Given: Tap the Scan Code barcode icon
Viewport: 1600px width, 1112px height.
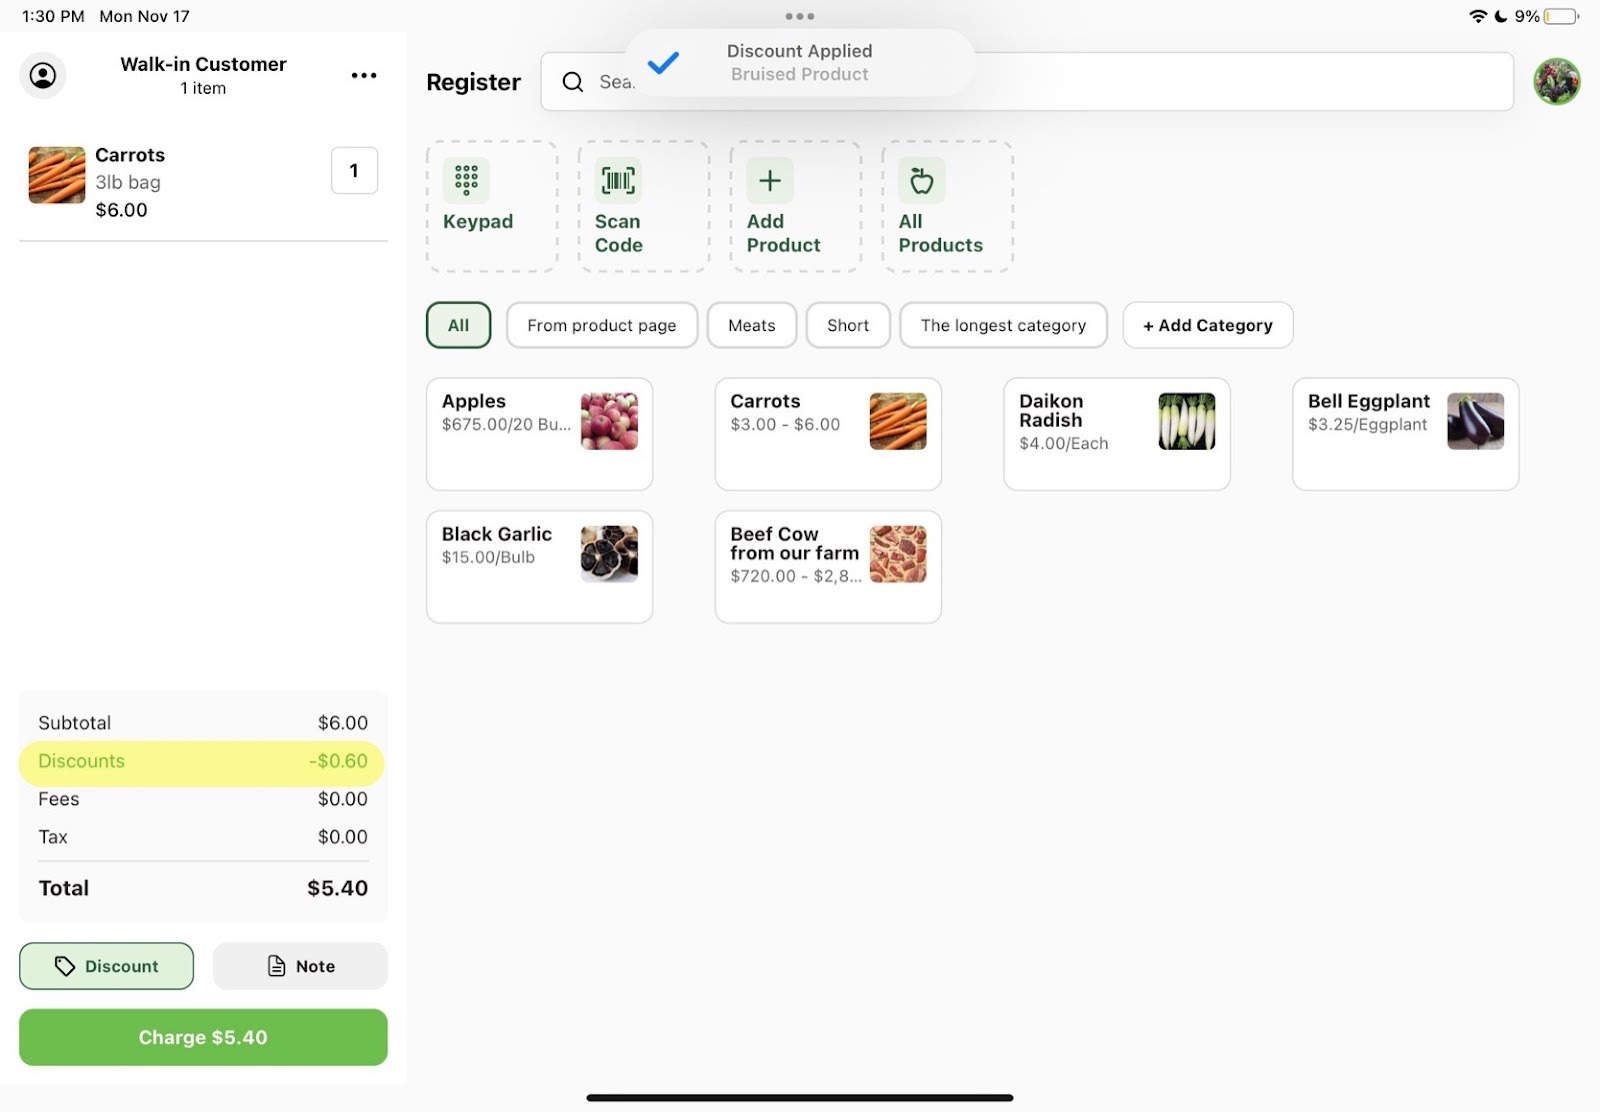Looking at the screenshot, I should [618, 181].
